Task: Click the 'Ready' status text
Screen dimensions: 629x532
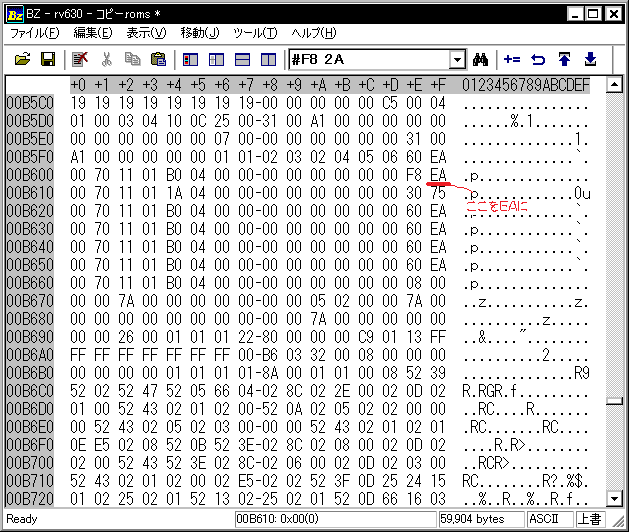Action: tap(22, 519)
